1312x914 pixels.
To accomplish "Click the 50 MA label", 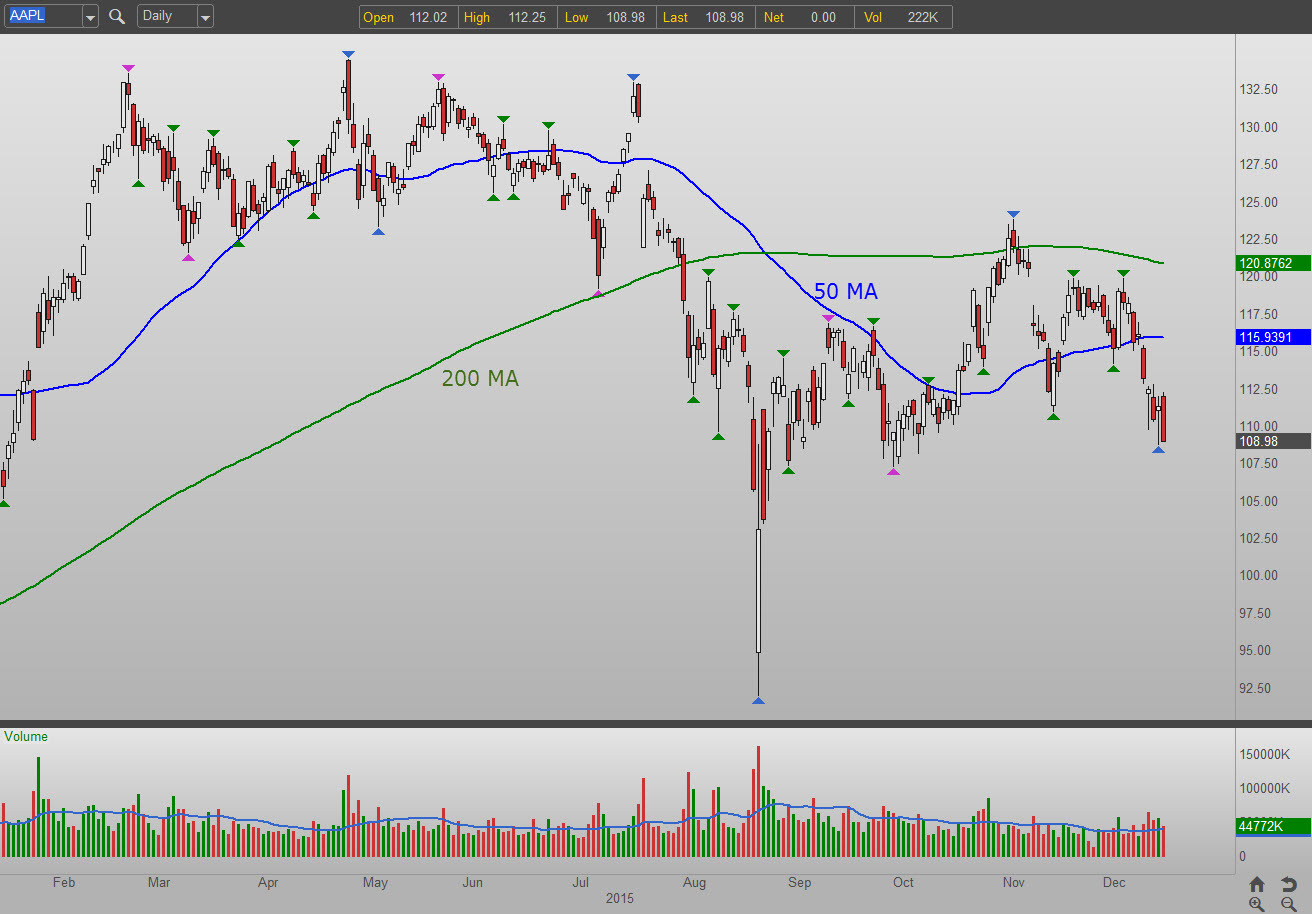I will pyautogui.click(x=845, y=292).
